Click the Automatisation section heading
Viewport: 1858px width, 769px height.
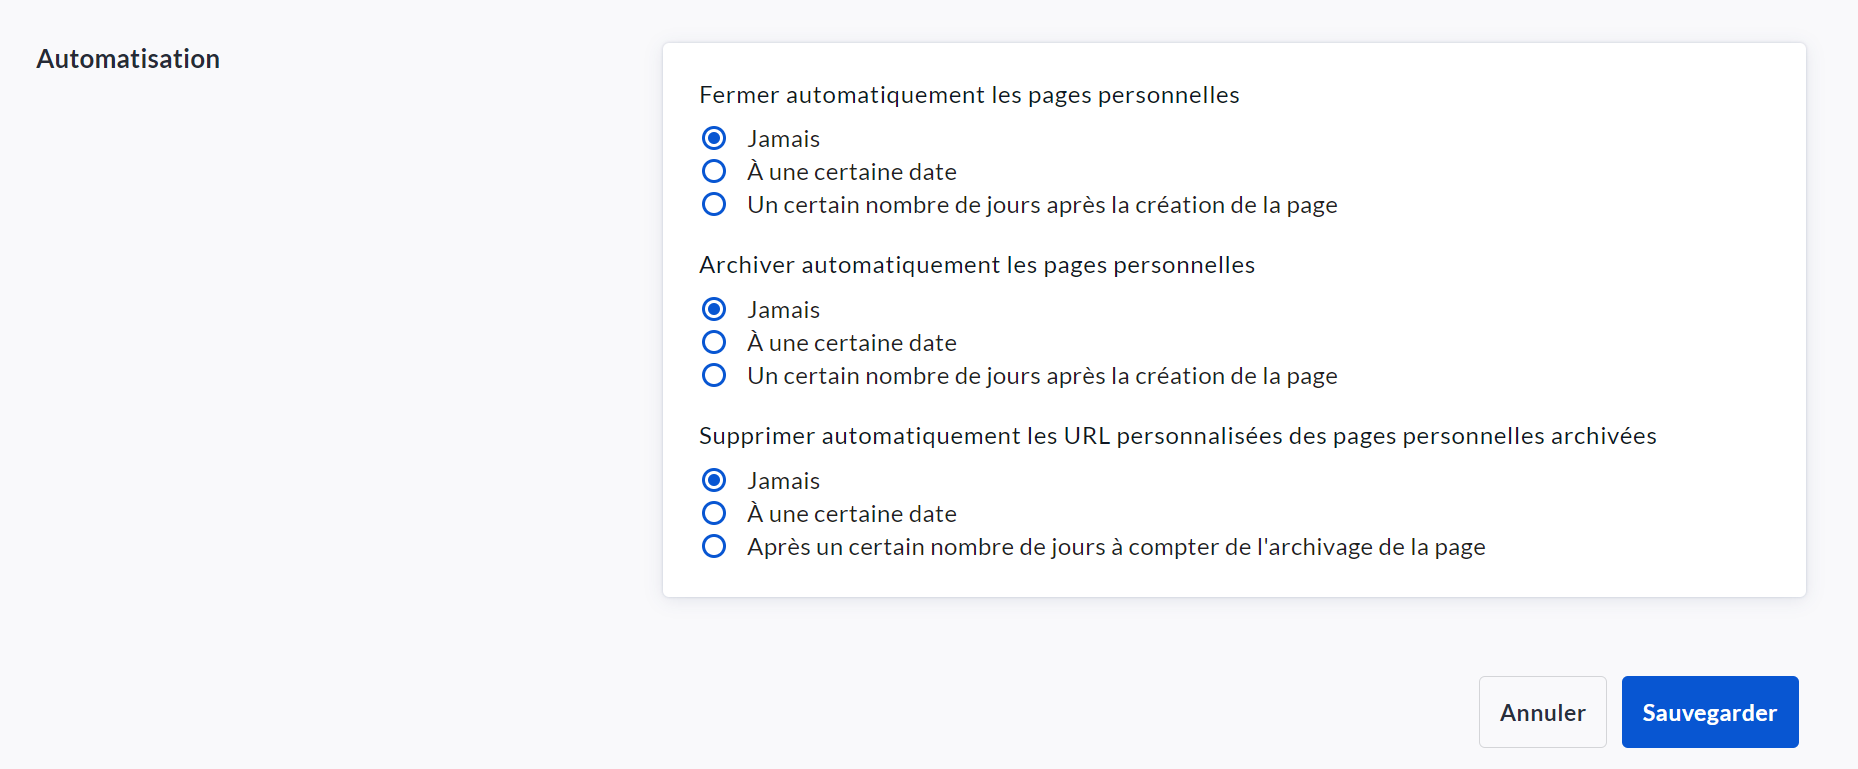[x=128, y=59]
